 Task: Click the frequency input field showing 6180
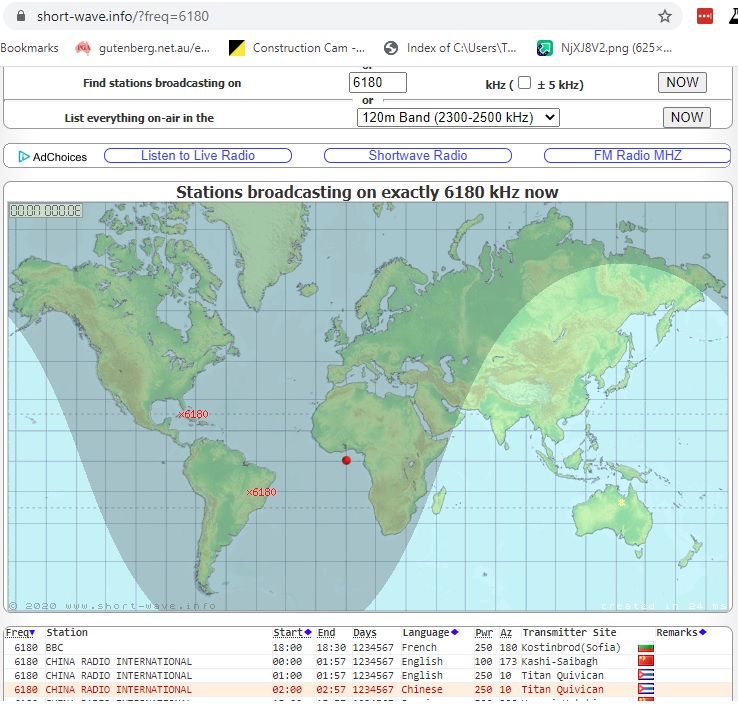pos(377,82)
